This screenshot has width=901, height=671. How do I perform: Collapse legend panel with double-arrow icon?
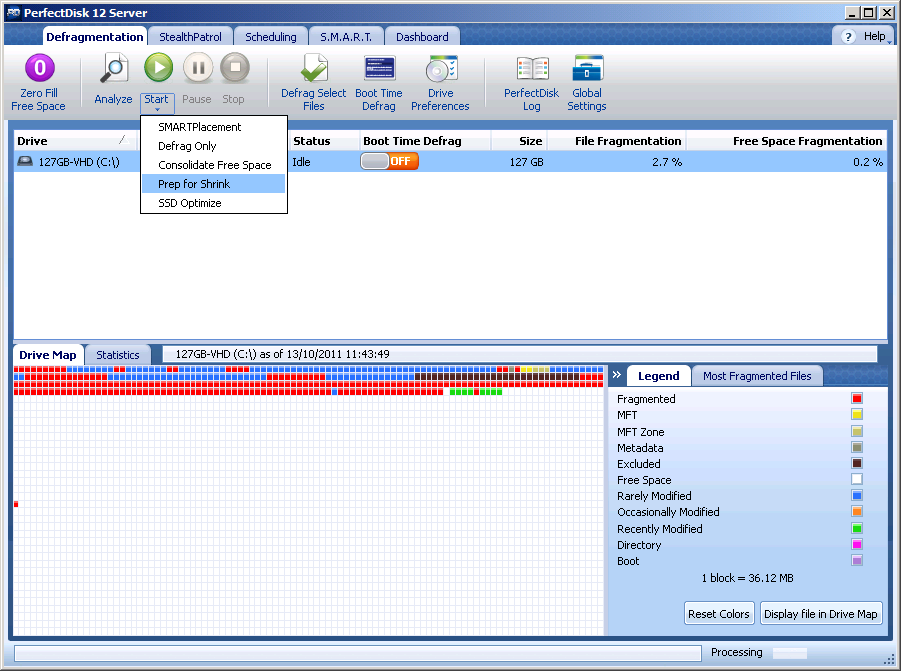[x=617, y=375]
